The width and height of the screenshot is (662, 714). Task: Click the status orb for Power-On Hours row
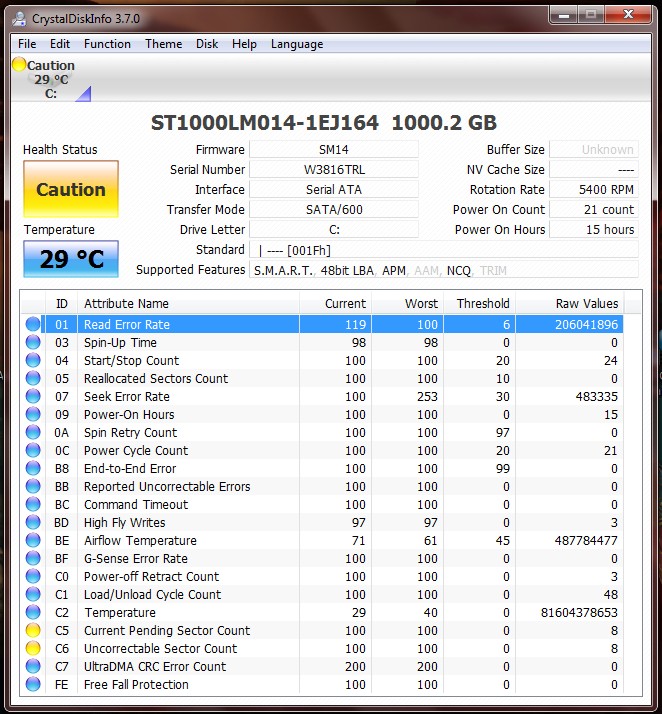pos(33,414)
